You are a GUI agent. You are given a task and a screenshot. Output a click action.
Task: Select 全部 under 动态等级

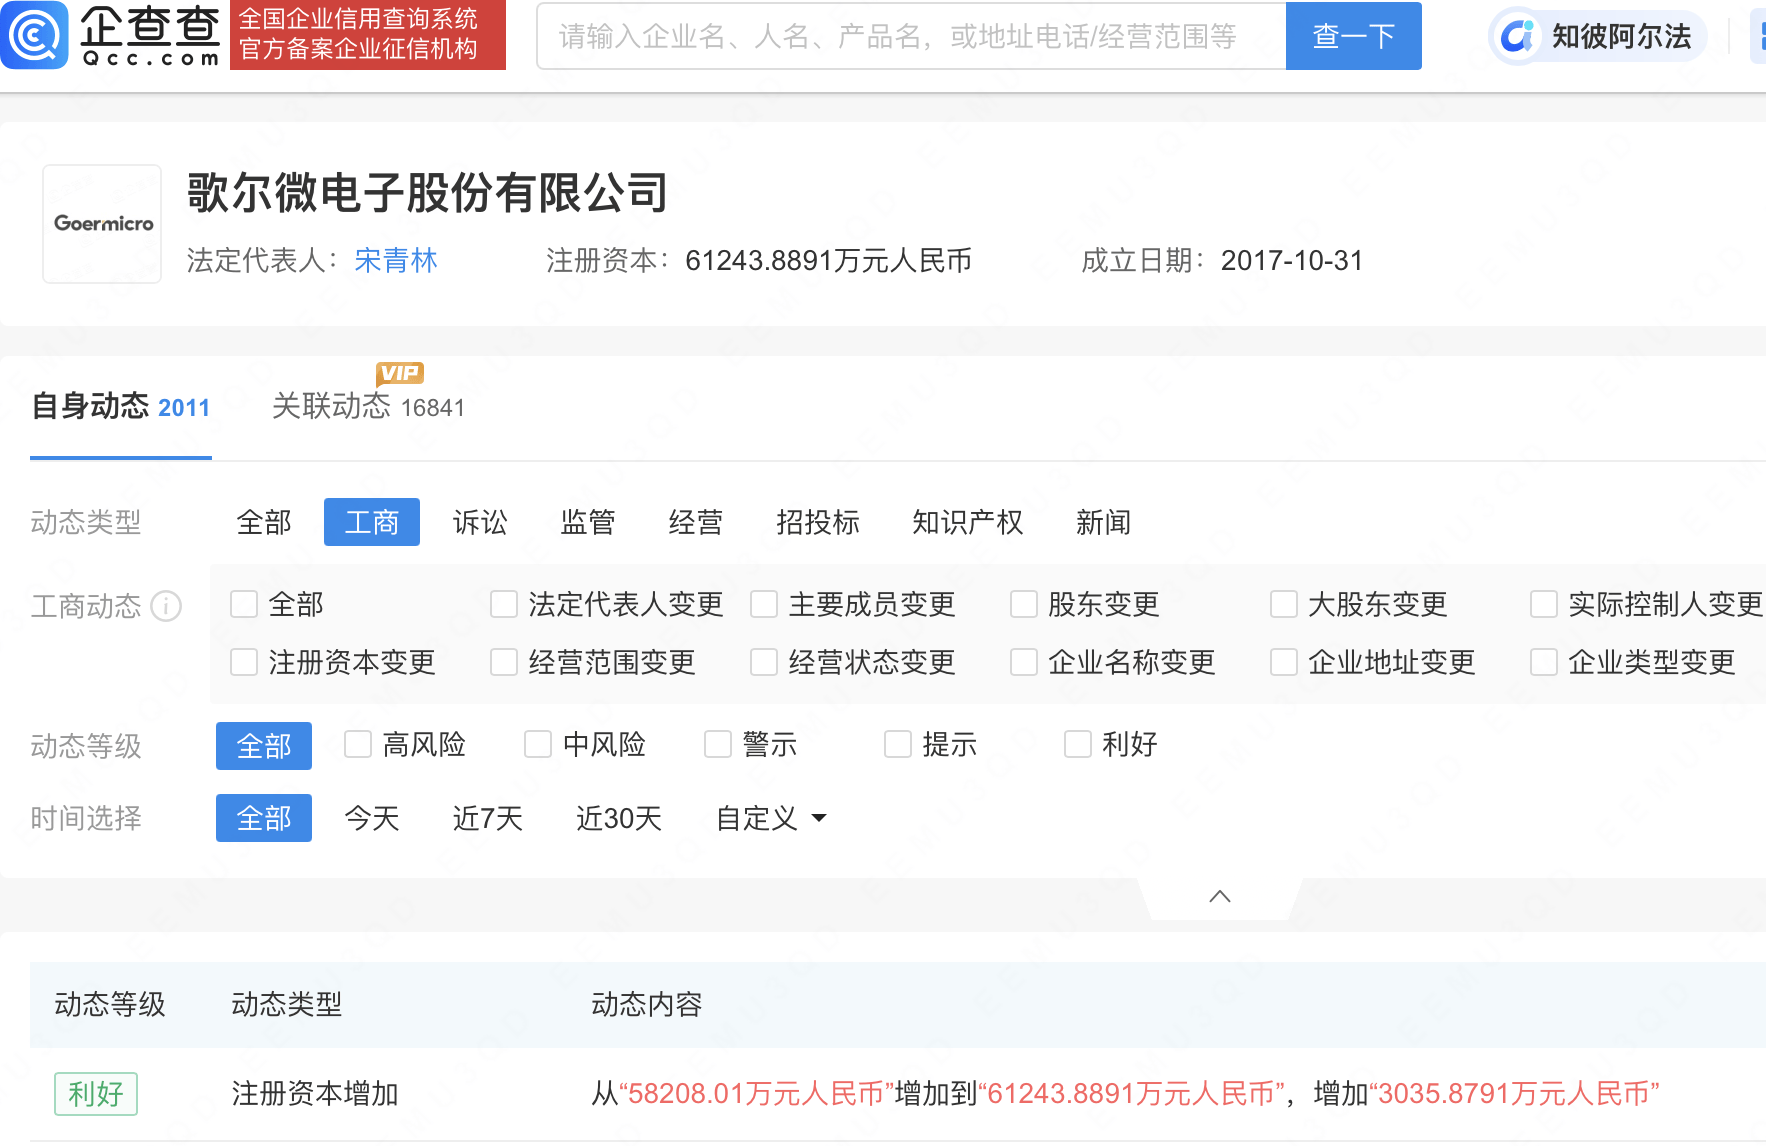264,746
